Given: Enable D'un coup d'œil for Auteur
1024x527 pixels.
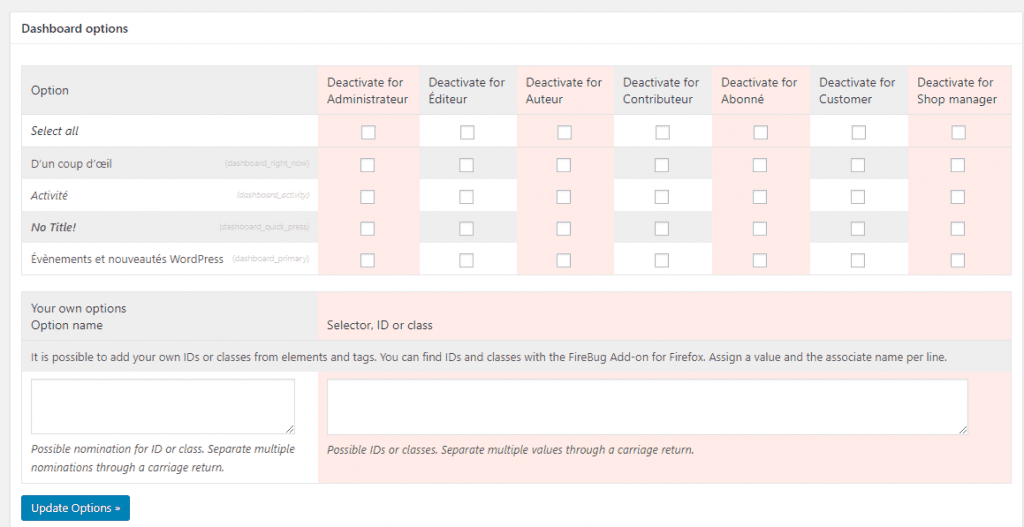Looking at the screenshot, I should tap(564, 165).
